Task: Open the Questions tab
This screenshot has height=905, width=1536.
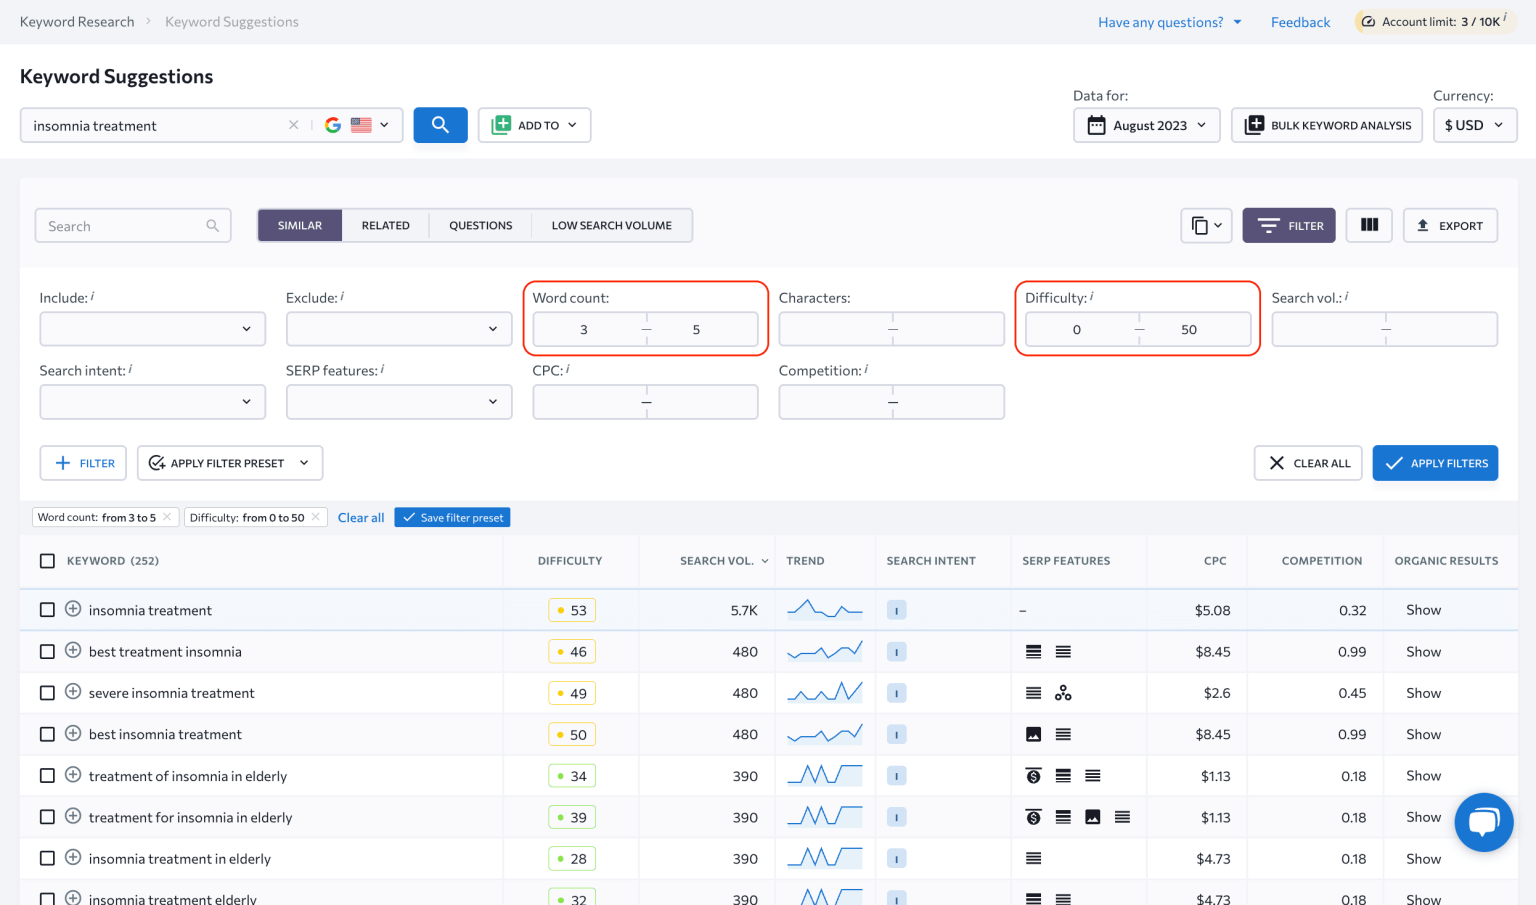Action: click(480, 225)
